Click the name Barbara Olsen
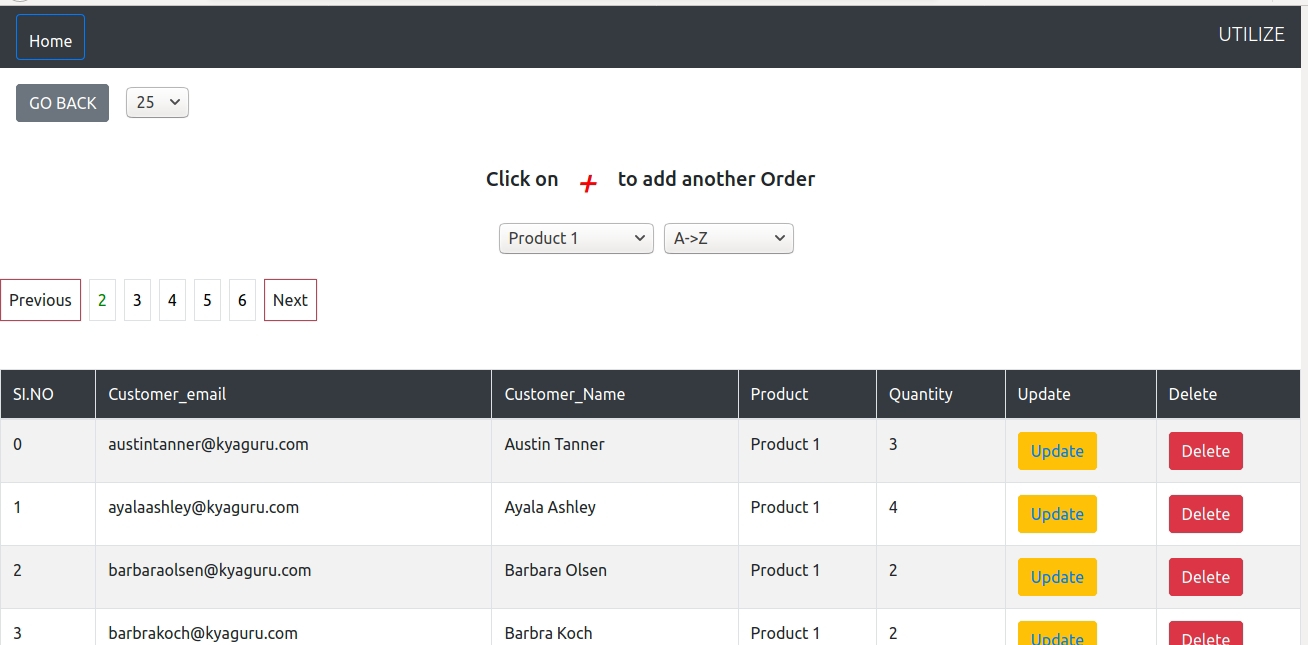The height and width of the screenshot is (645, 1308). coord(555,570)
